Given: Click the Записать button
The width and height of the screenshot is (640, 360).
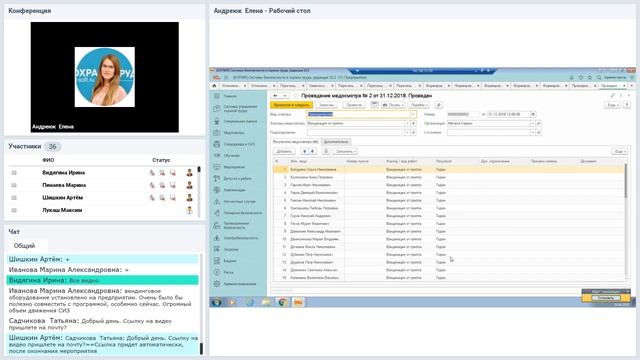Looking at the screenshot, I should click(326, 105).
